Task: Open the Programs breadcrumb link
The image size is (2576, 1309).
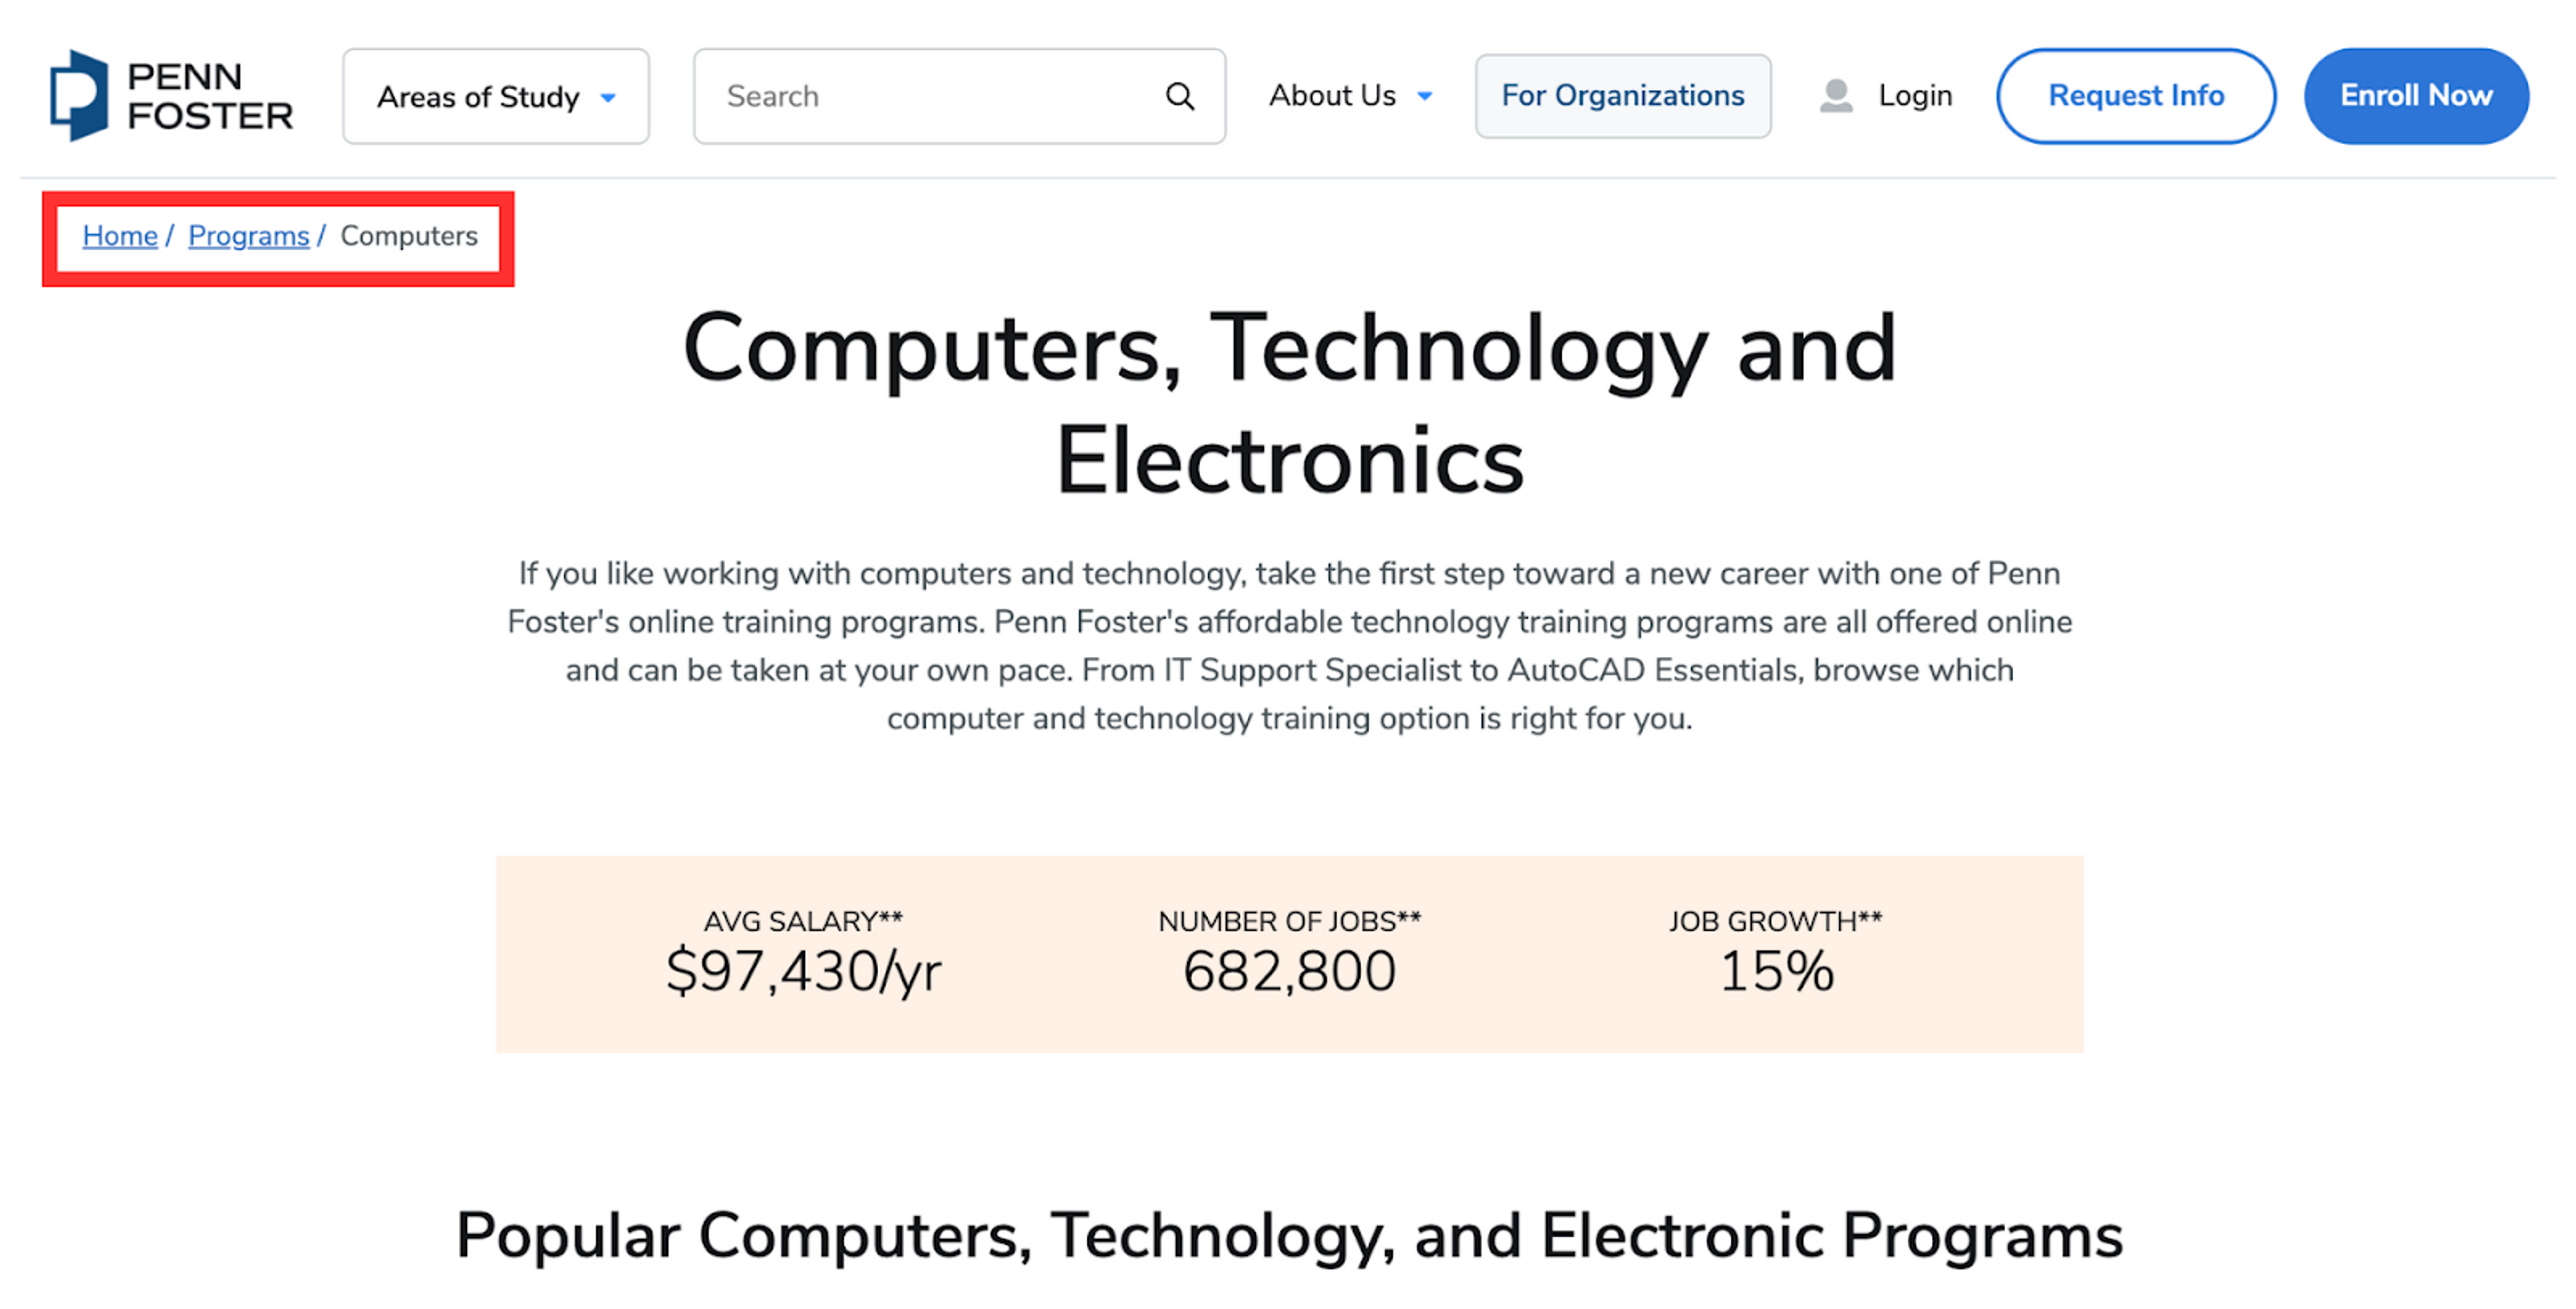Action: [248, 236]
